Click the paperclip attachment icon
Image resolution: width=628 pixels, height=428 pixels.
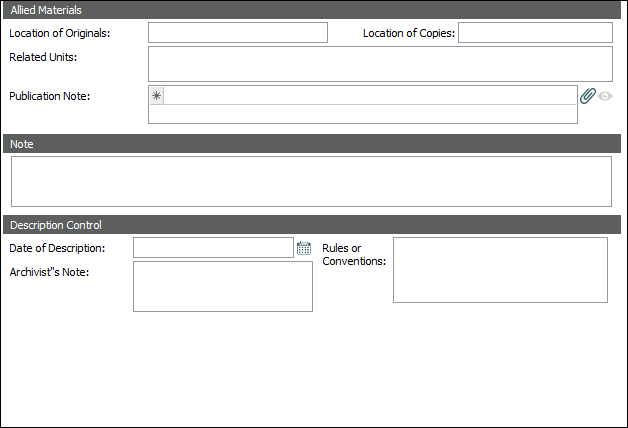tap(588, 96)
